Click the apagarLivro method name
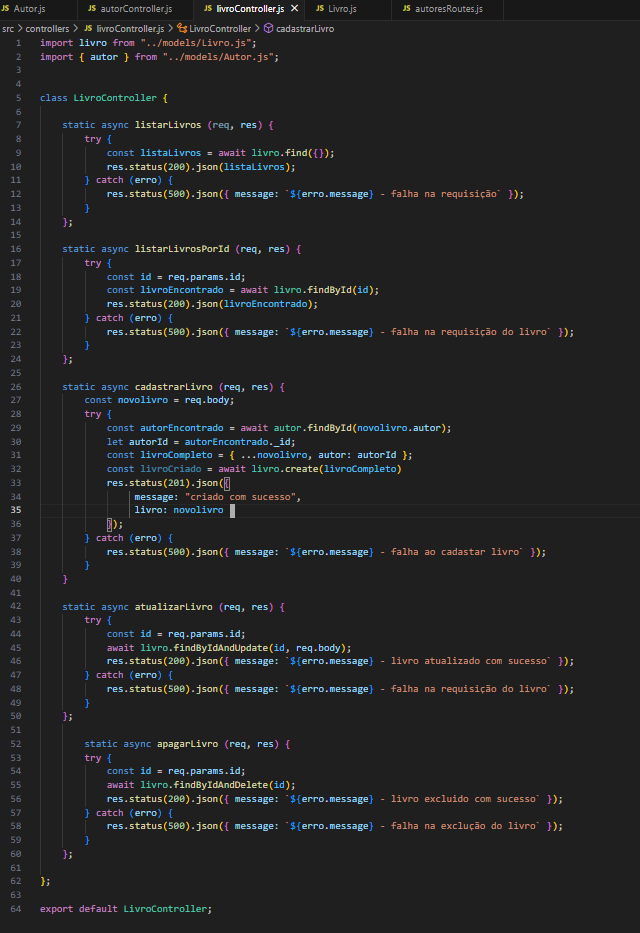 click(187, 744)
